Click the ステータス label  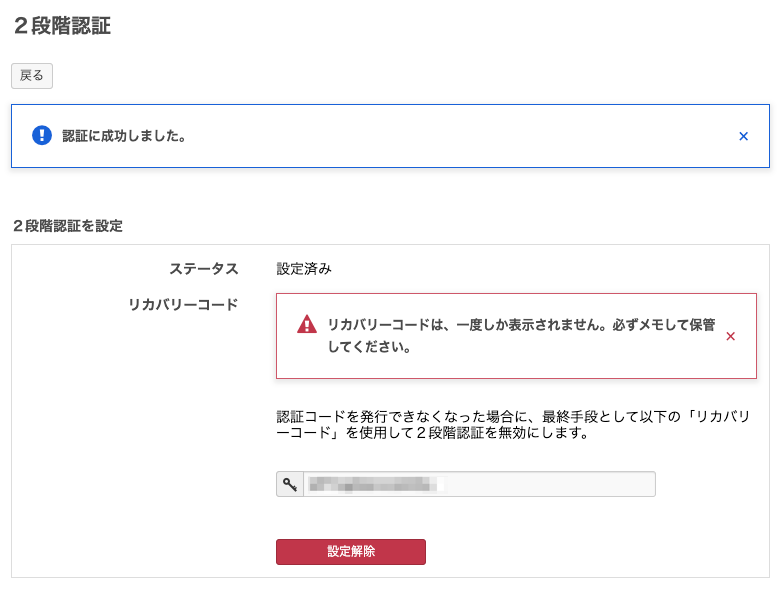tap(203, 269)
